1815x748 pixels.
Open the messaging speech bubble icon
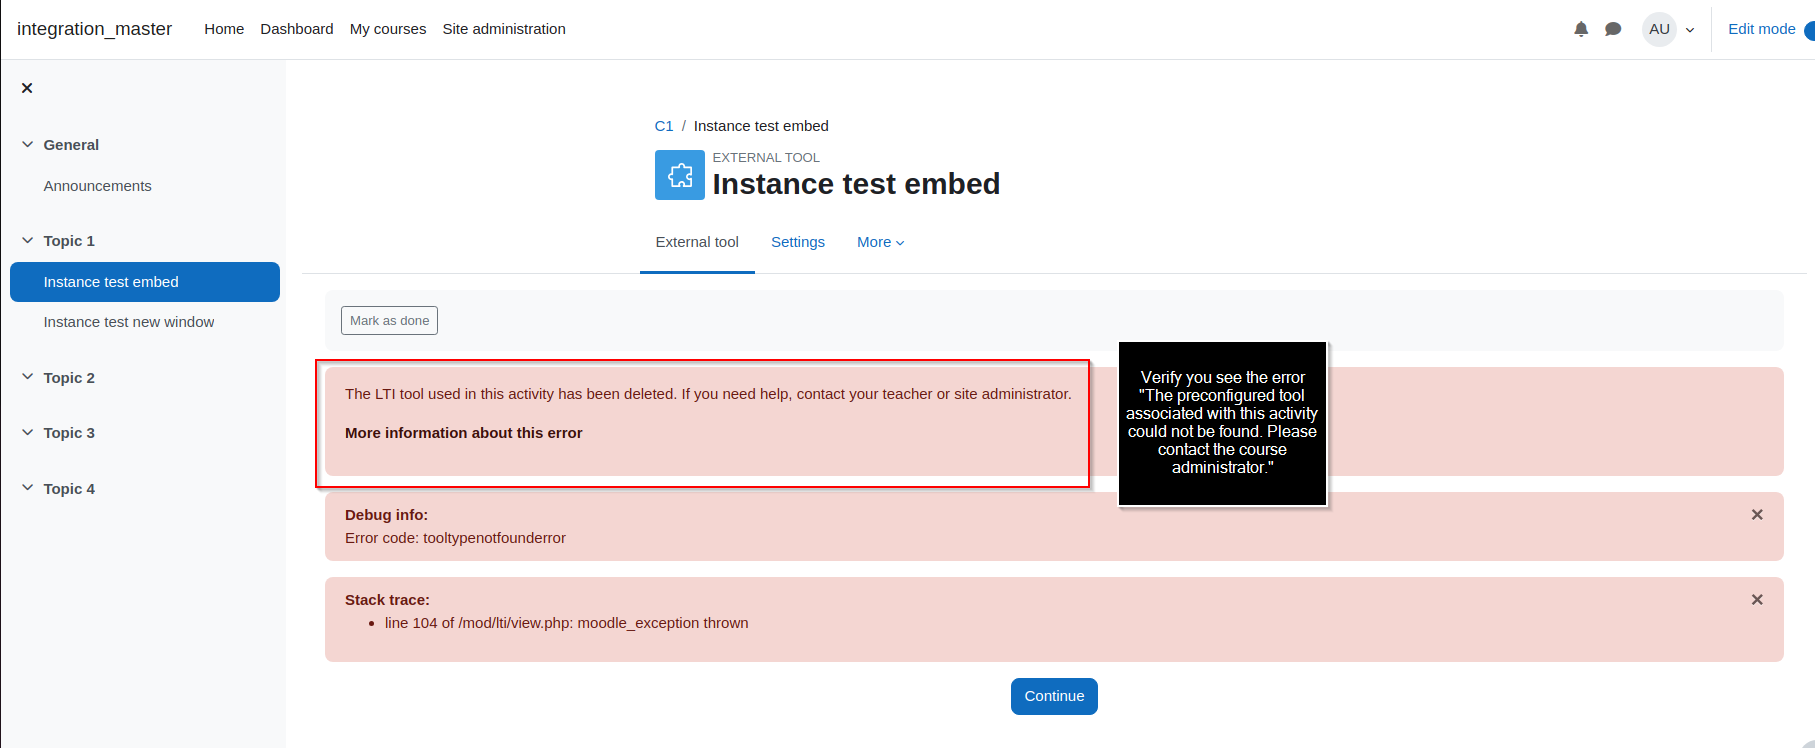click(1613, 29)
